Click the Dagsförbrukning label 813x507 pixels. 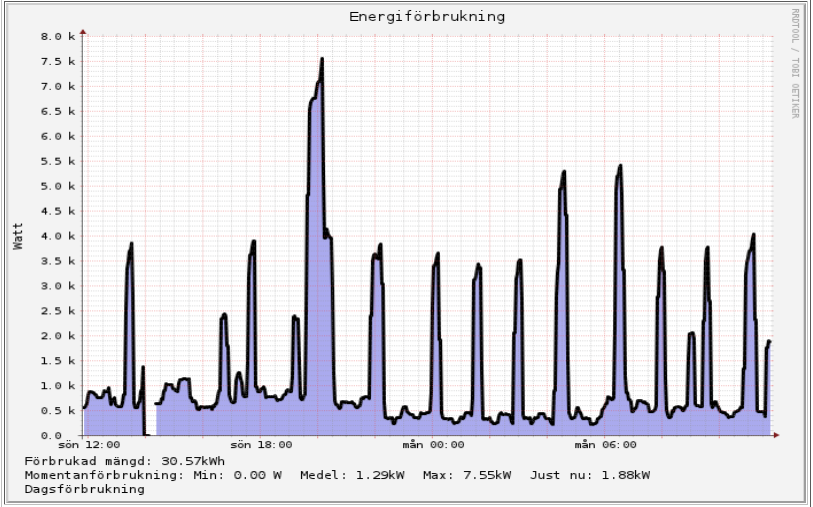click(x=85, y=489)
